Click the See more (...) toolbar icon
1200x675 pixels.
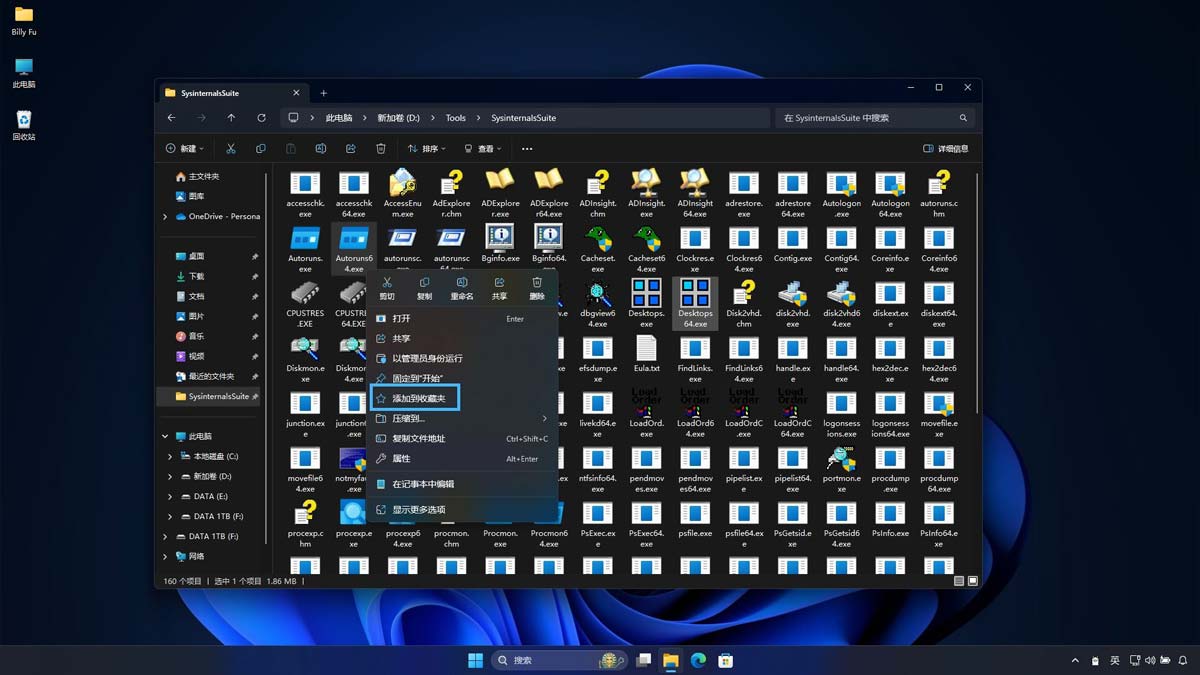[527, 148]
